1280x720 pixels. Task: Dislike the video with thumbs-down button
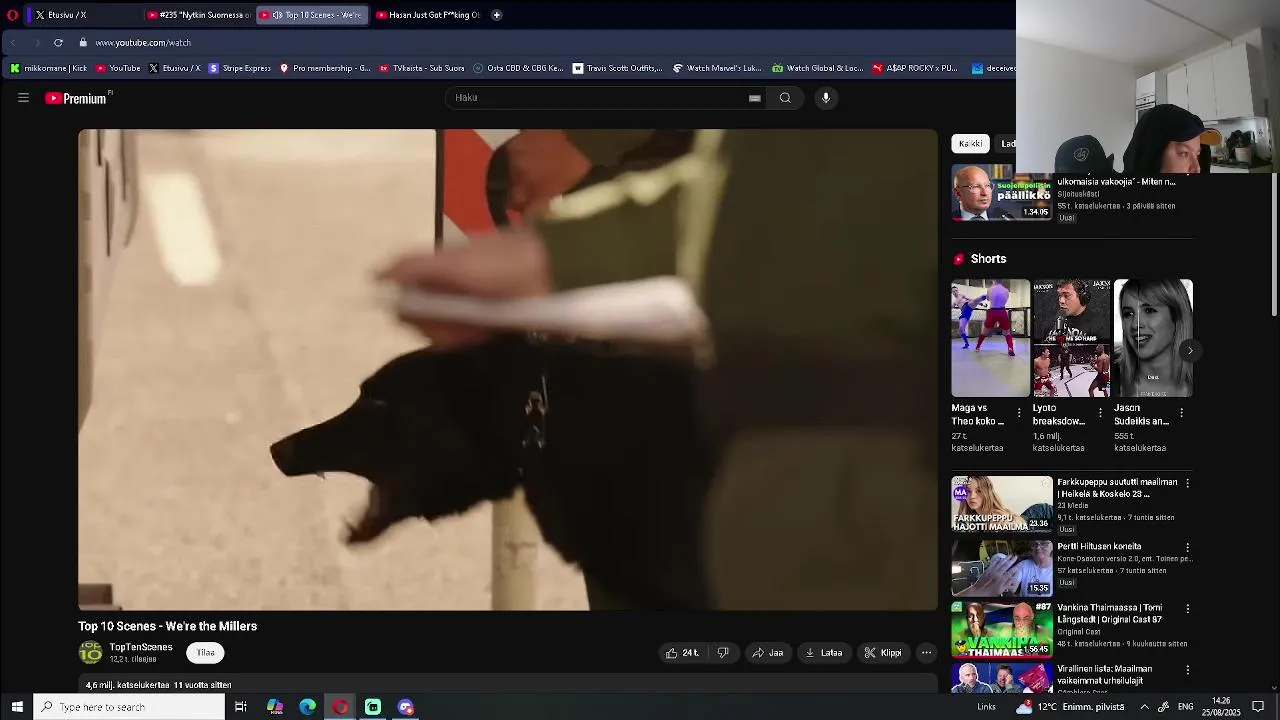click(723, 653)
